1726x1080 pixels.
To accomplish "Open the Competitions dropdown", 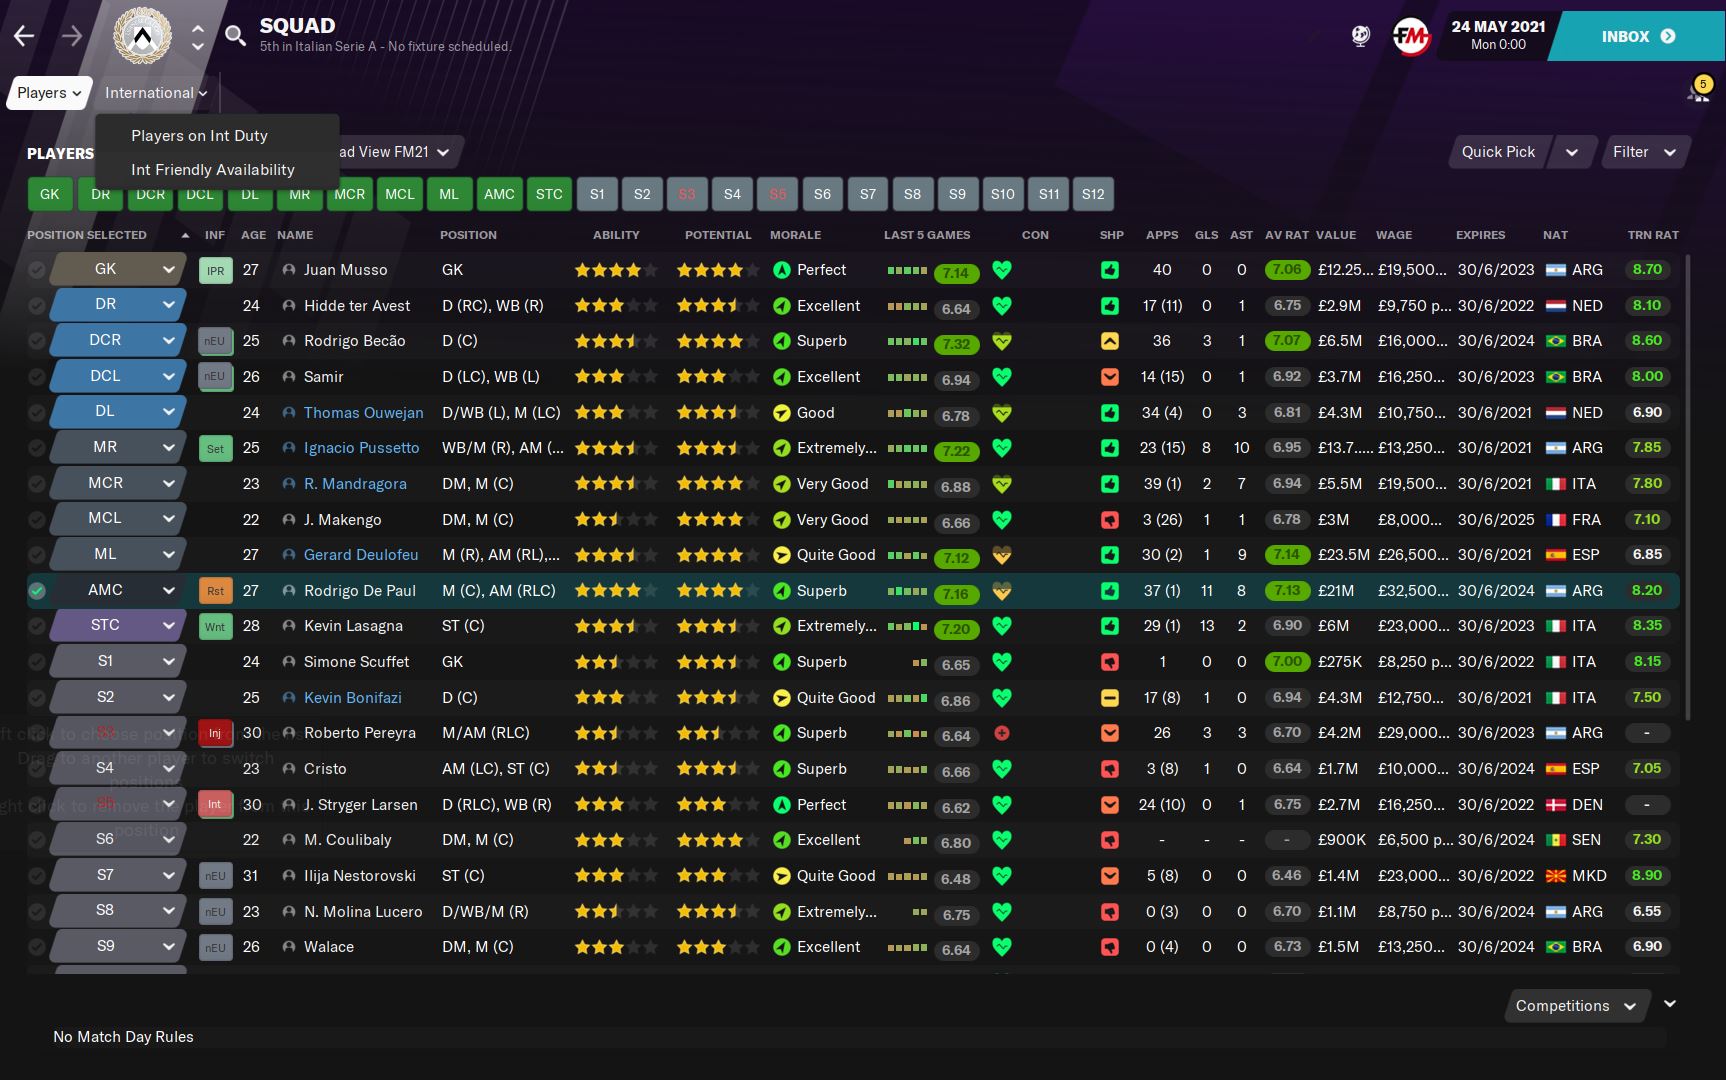I will [x=1574, y=1006].
